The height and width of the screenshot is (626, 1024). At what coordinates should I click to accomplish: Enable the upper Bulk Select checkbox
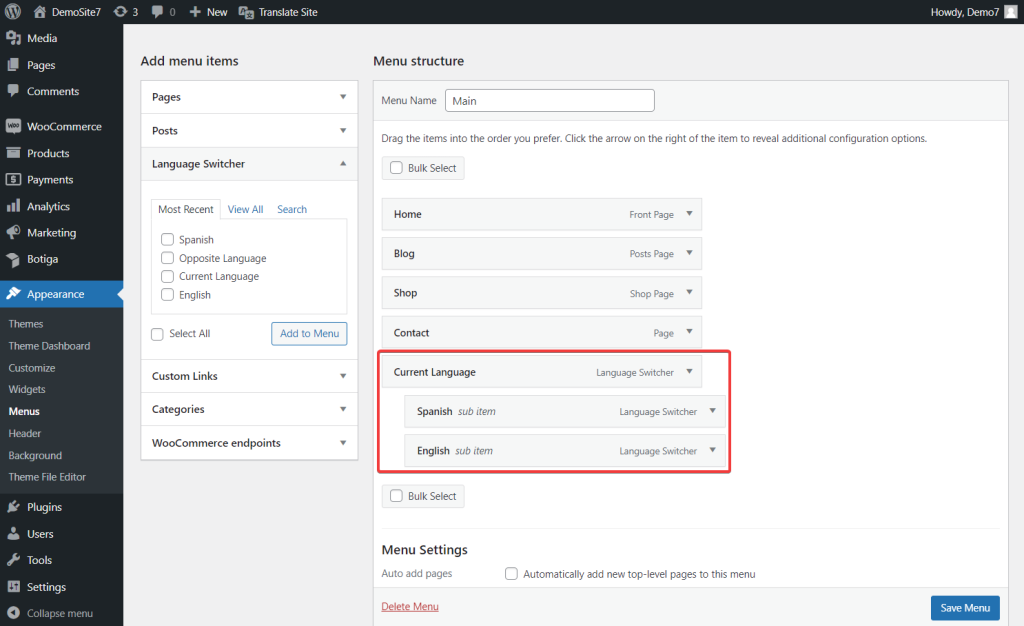pos(396,168)
